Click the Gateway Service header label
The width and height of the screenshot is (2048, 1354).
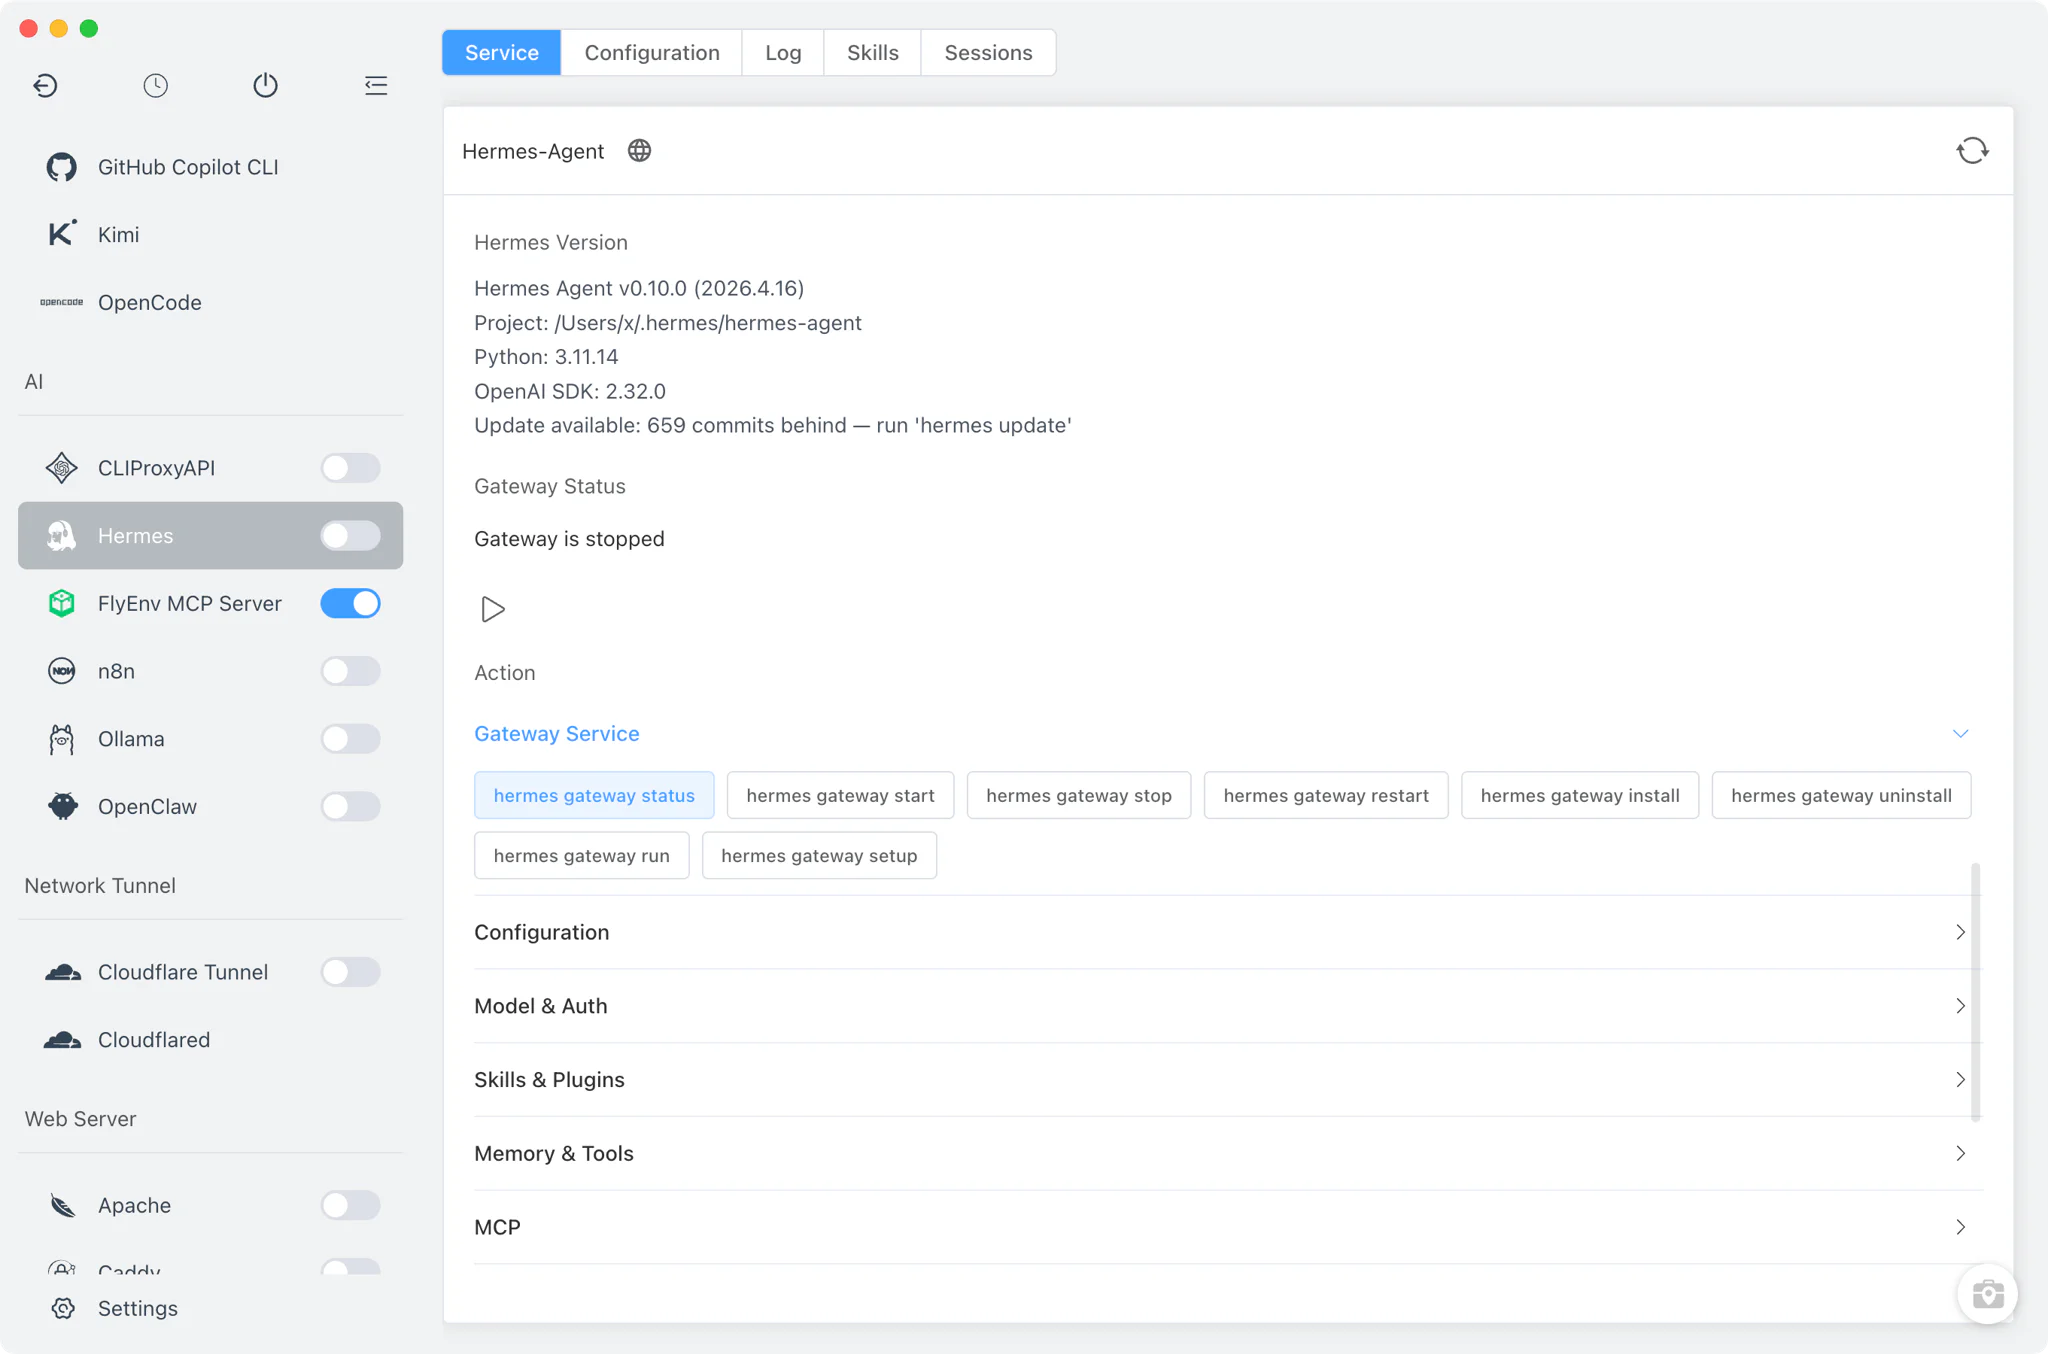tap(557, 734)
